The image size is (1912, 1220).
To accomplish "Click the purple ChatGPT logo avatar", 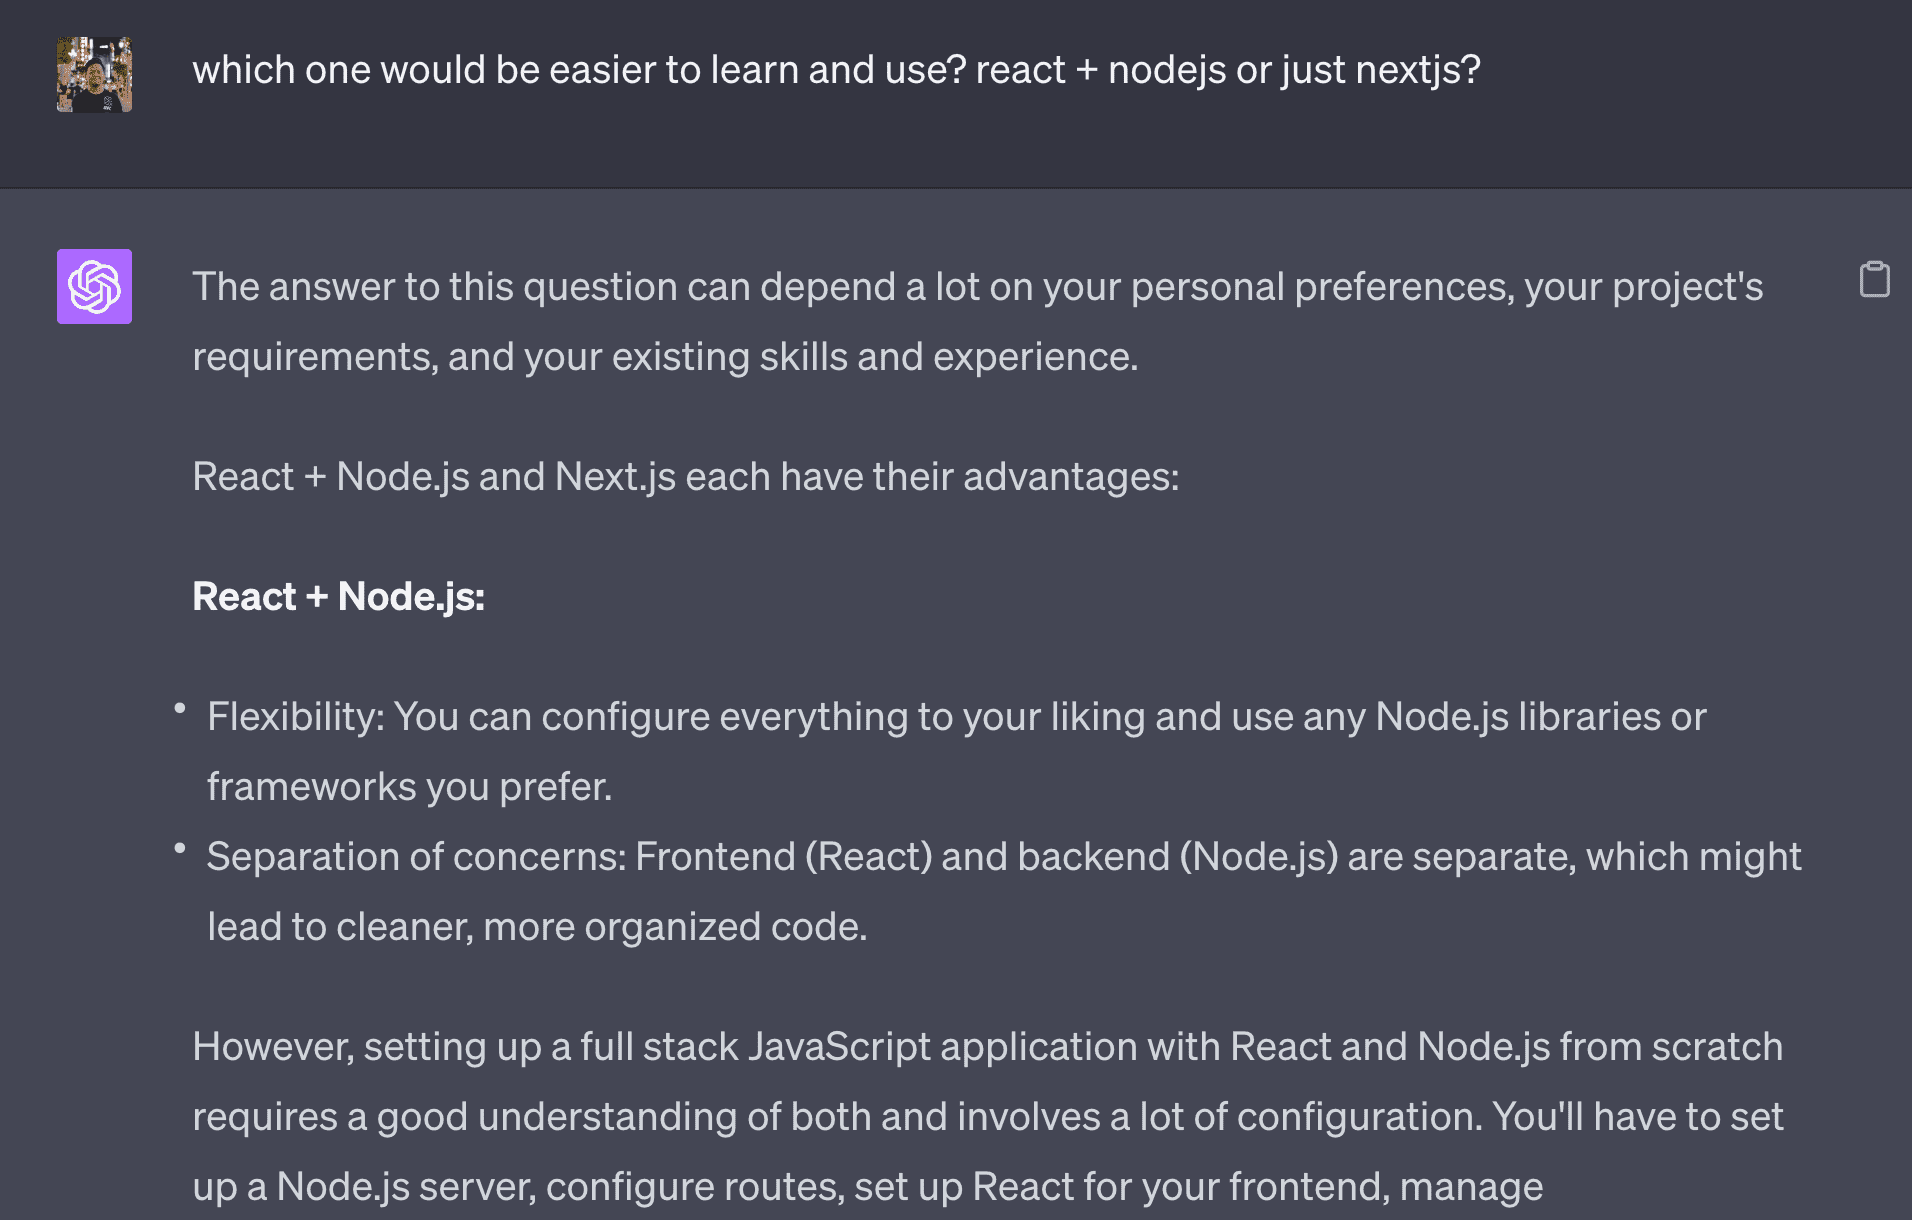I will (x=94, y=286).
